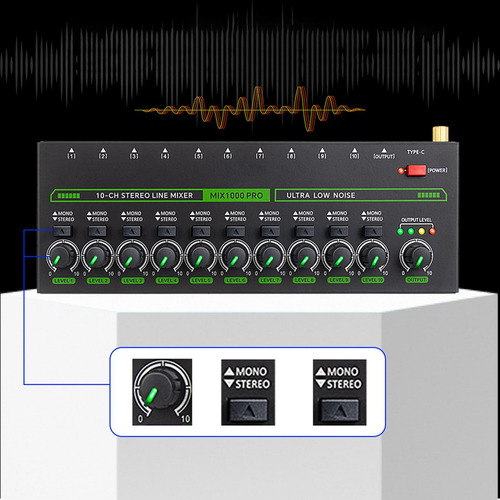
Task: Click the master OUTPUT knob
Action: pyautogui.click(x=417, y=256)
